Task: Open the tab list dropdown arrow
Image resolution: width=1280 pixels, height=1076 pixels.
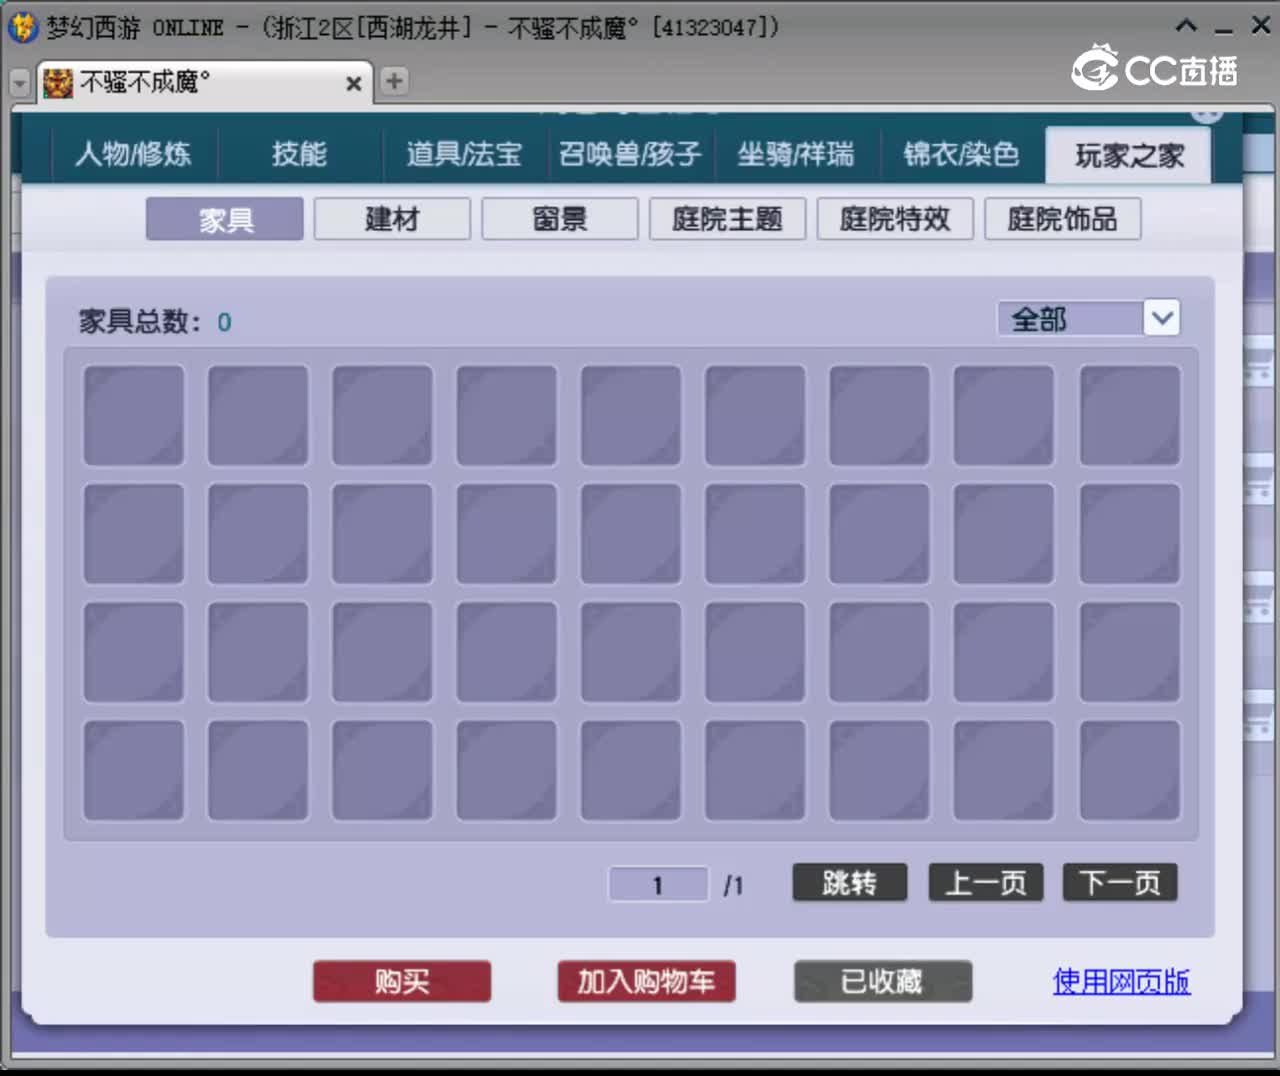Action: pos(20,83)
